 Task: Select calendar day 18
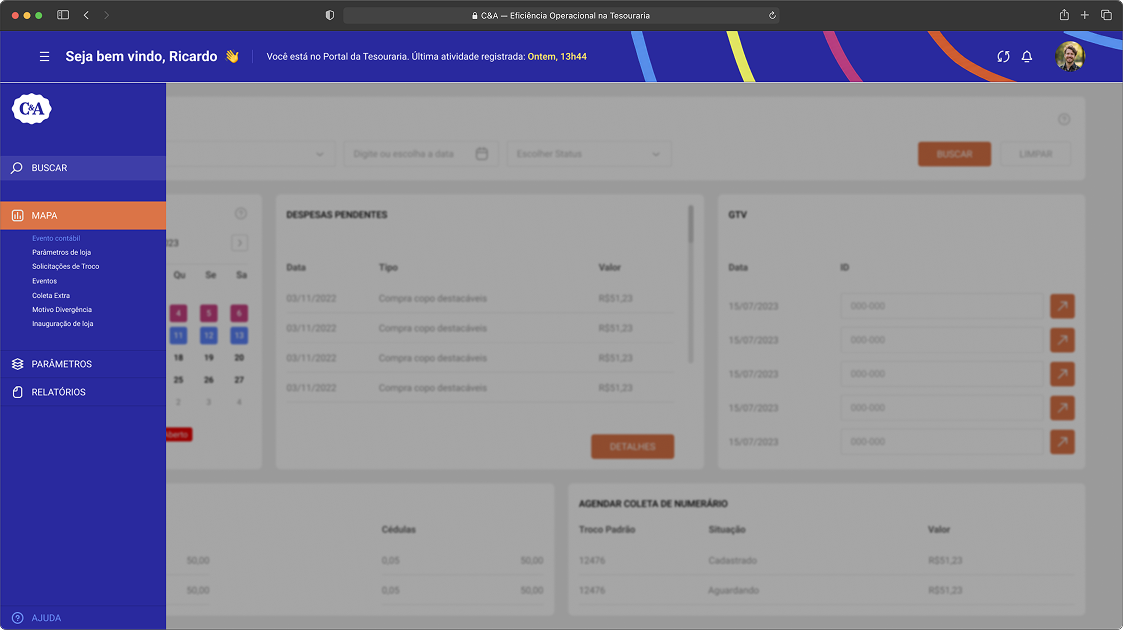(x=178, y=357)
